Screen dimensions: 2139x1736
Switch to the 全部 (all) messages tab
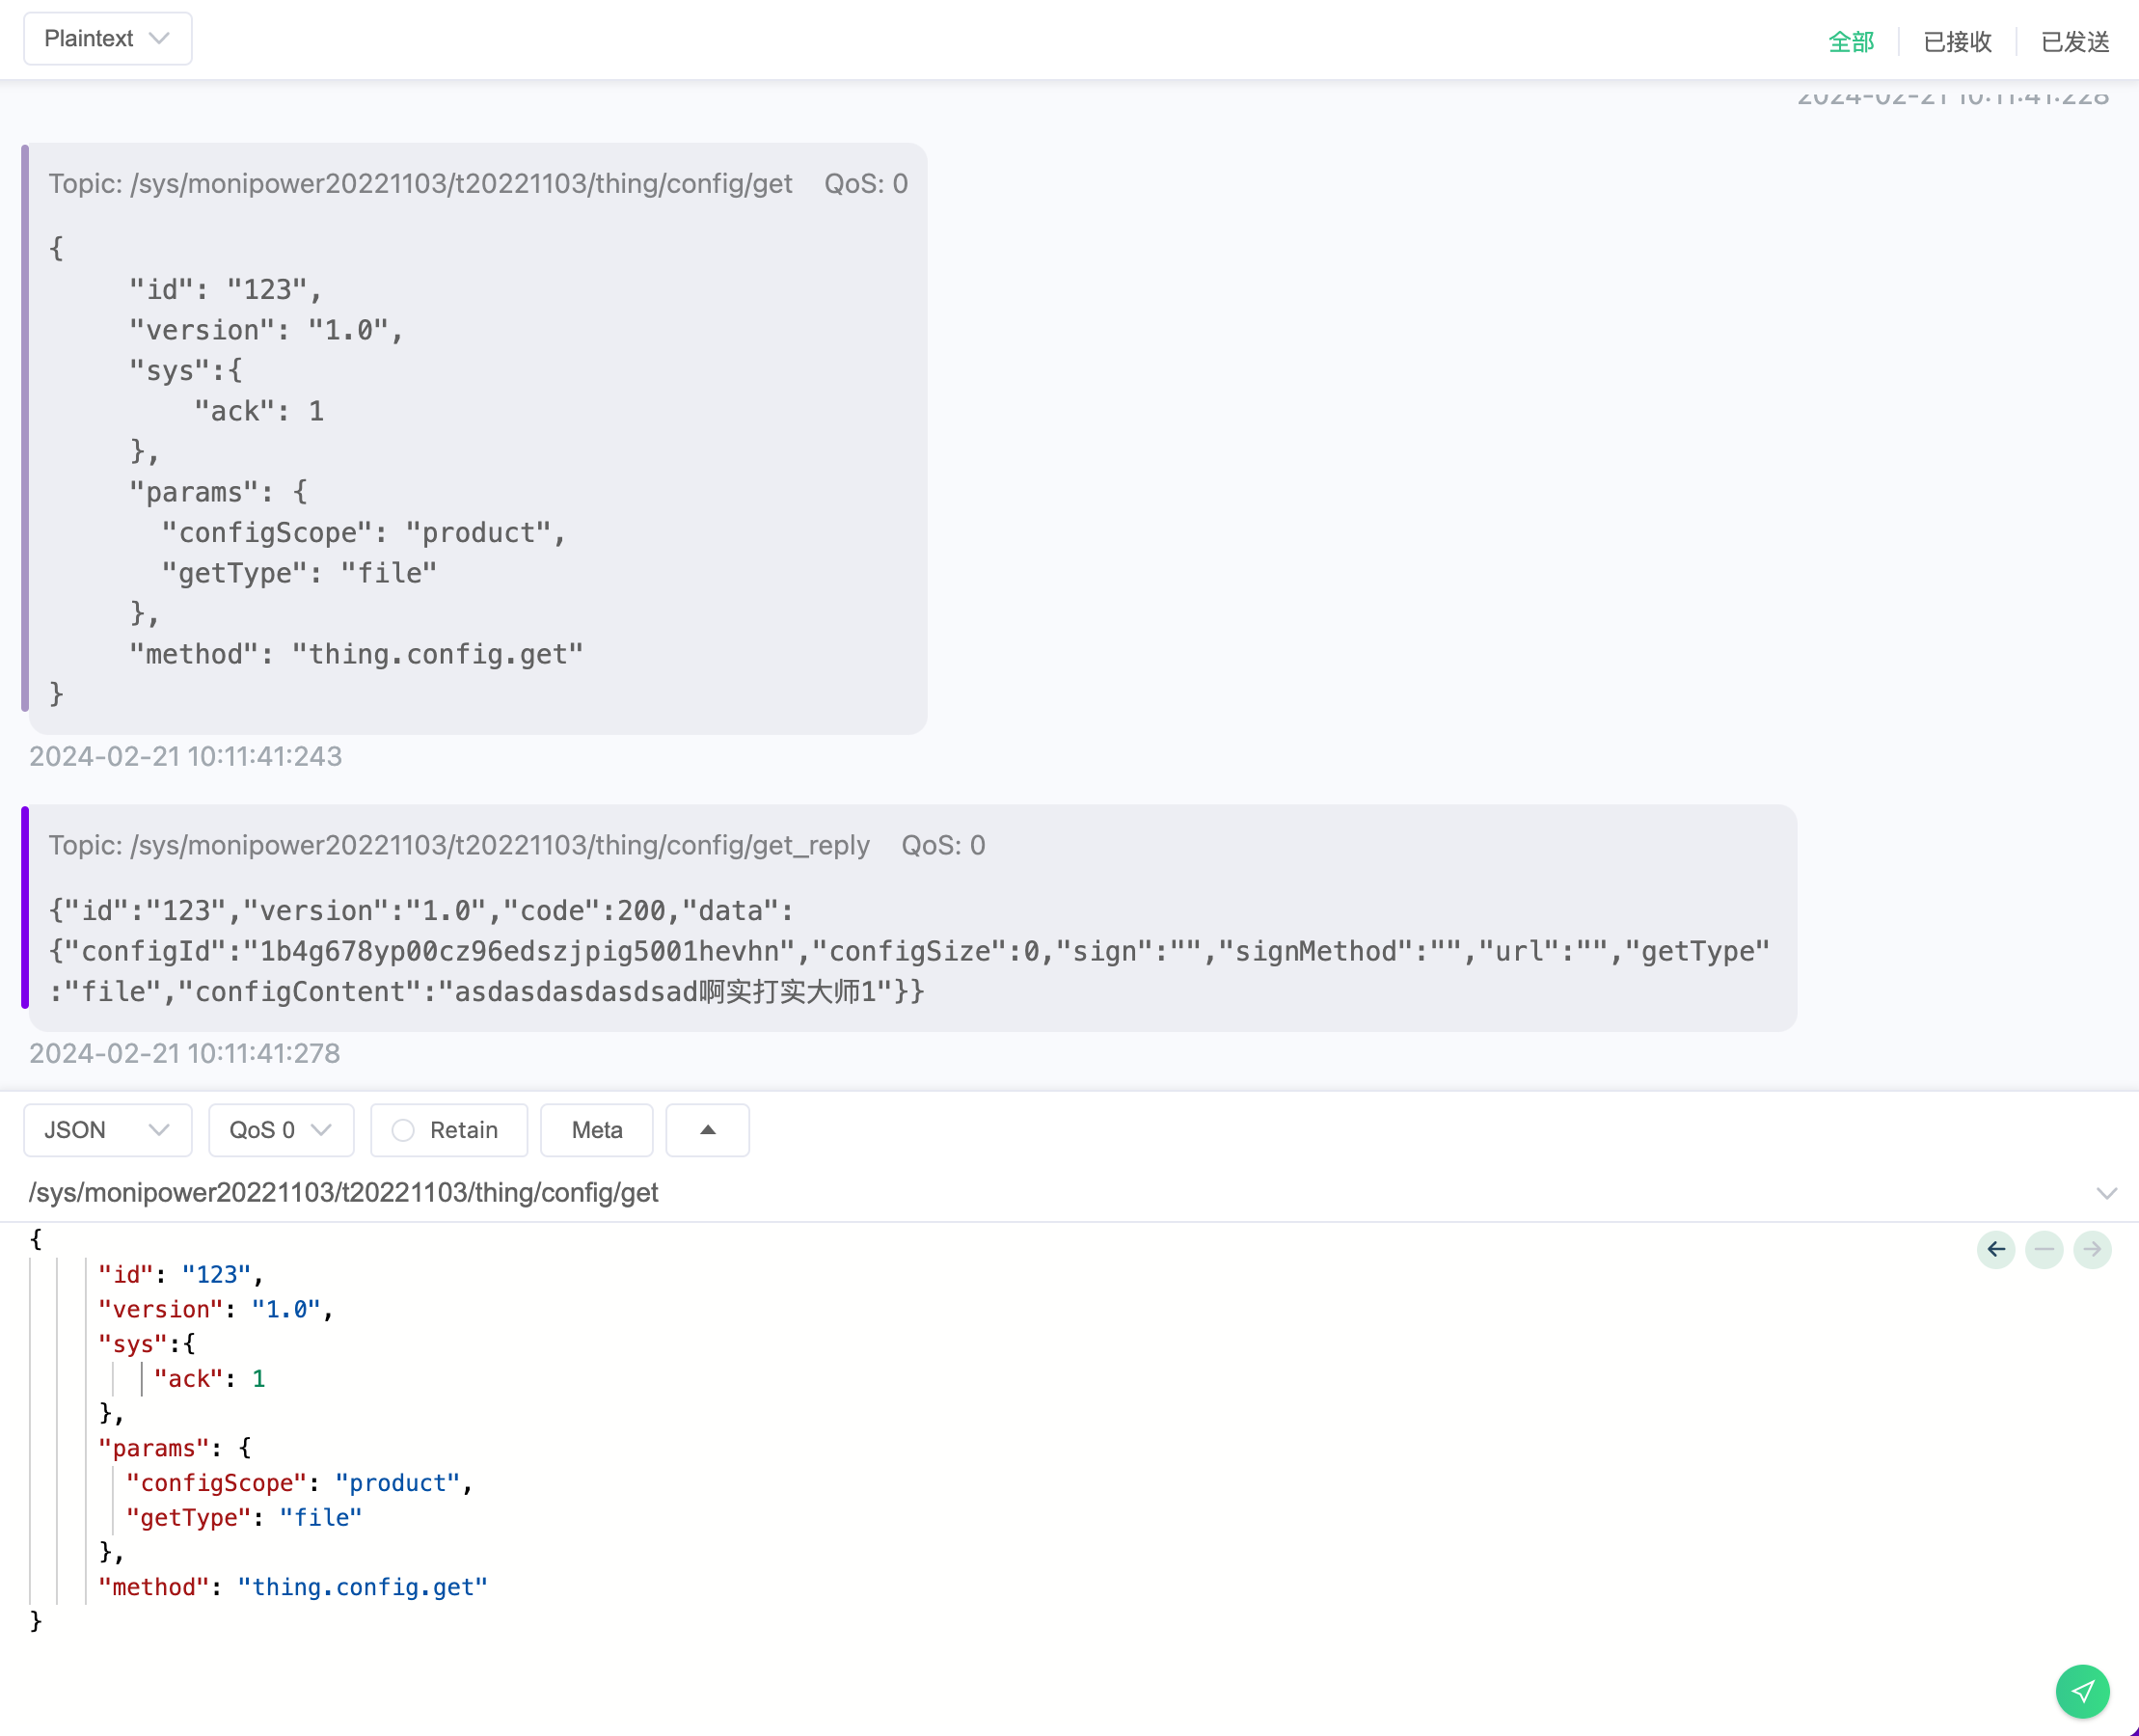click(x=1851, y=42)
